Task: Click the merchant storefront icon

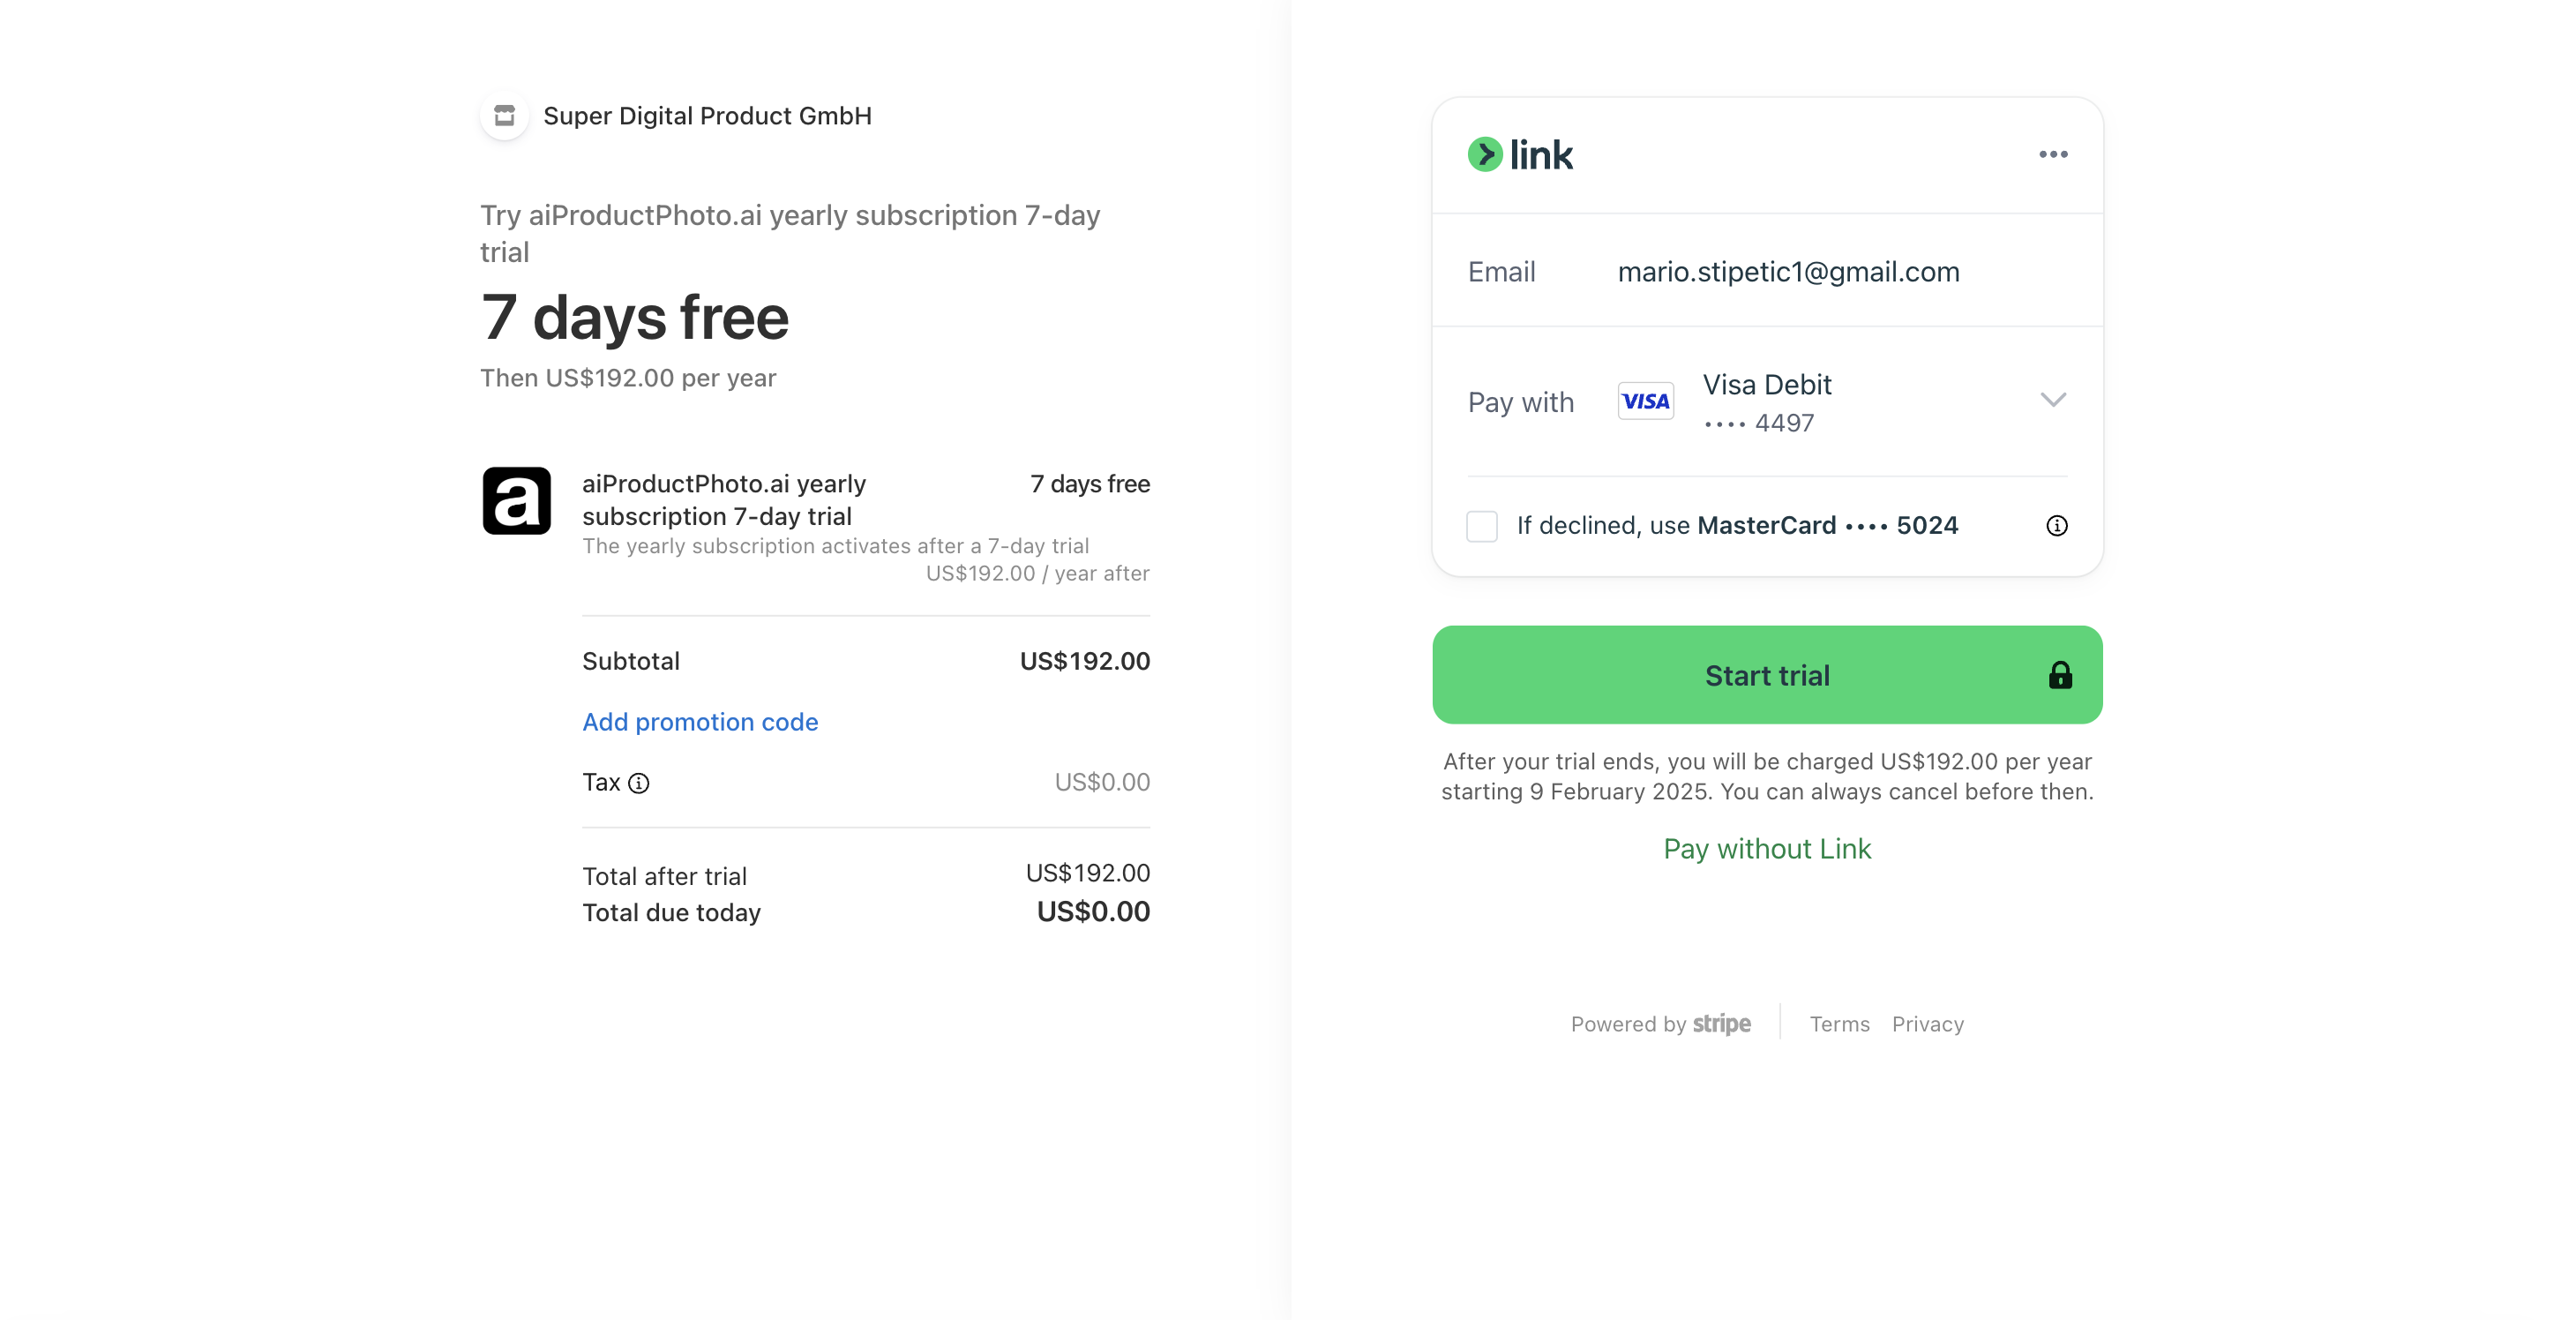Action: pyautogui.click(x=505, y=116)
